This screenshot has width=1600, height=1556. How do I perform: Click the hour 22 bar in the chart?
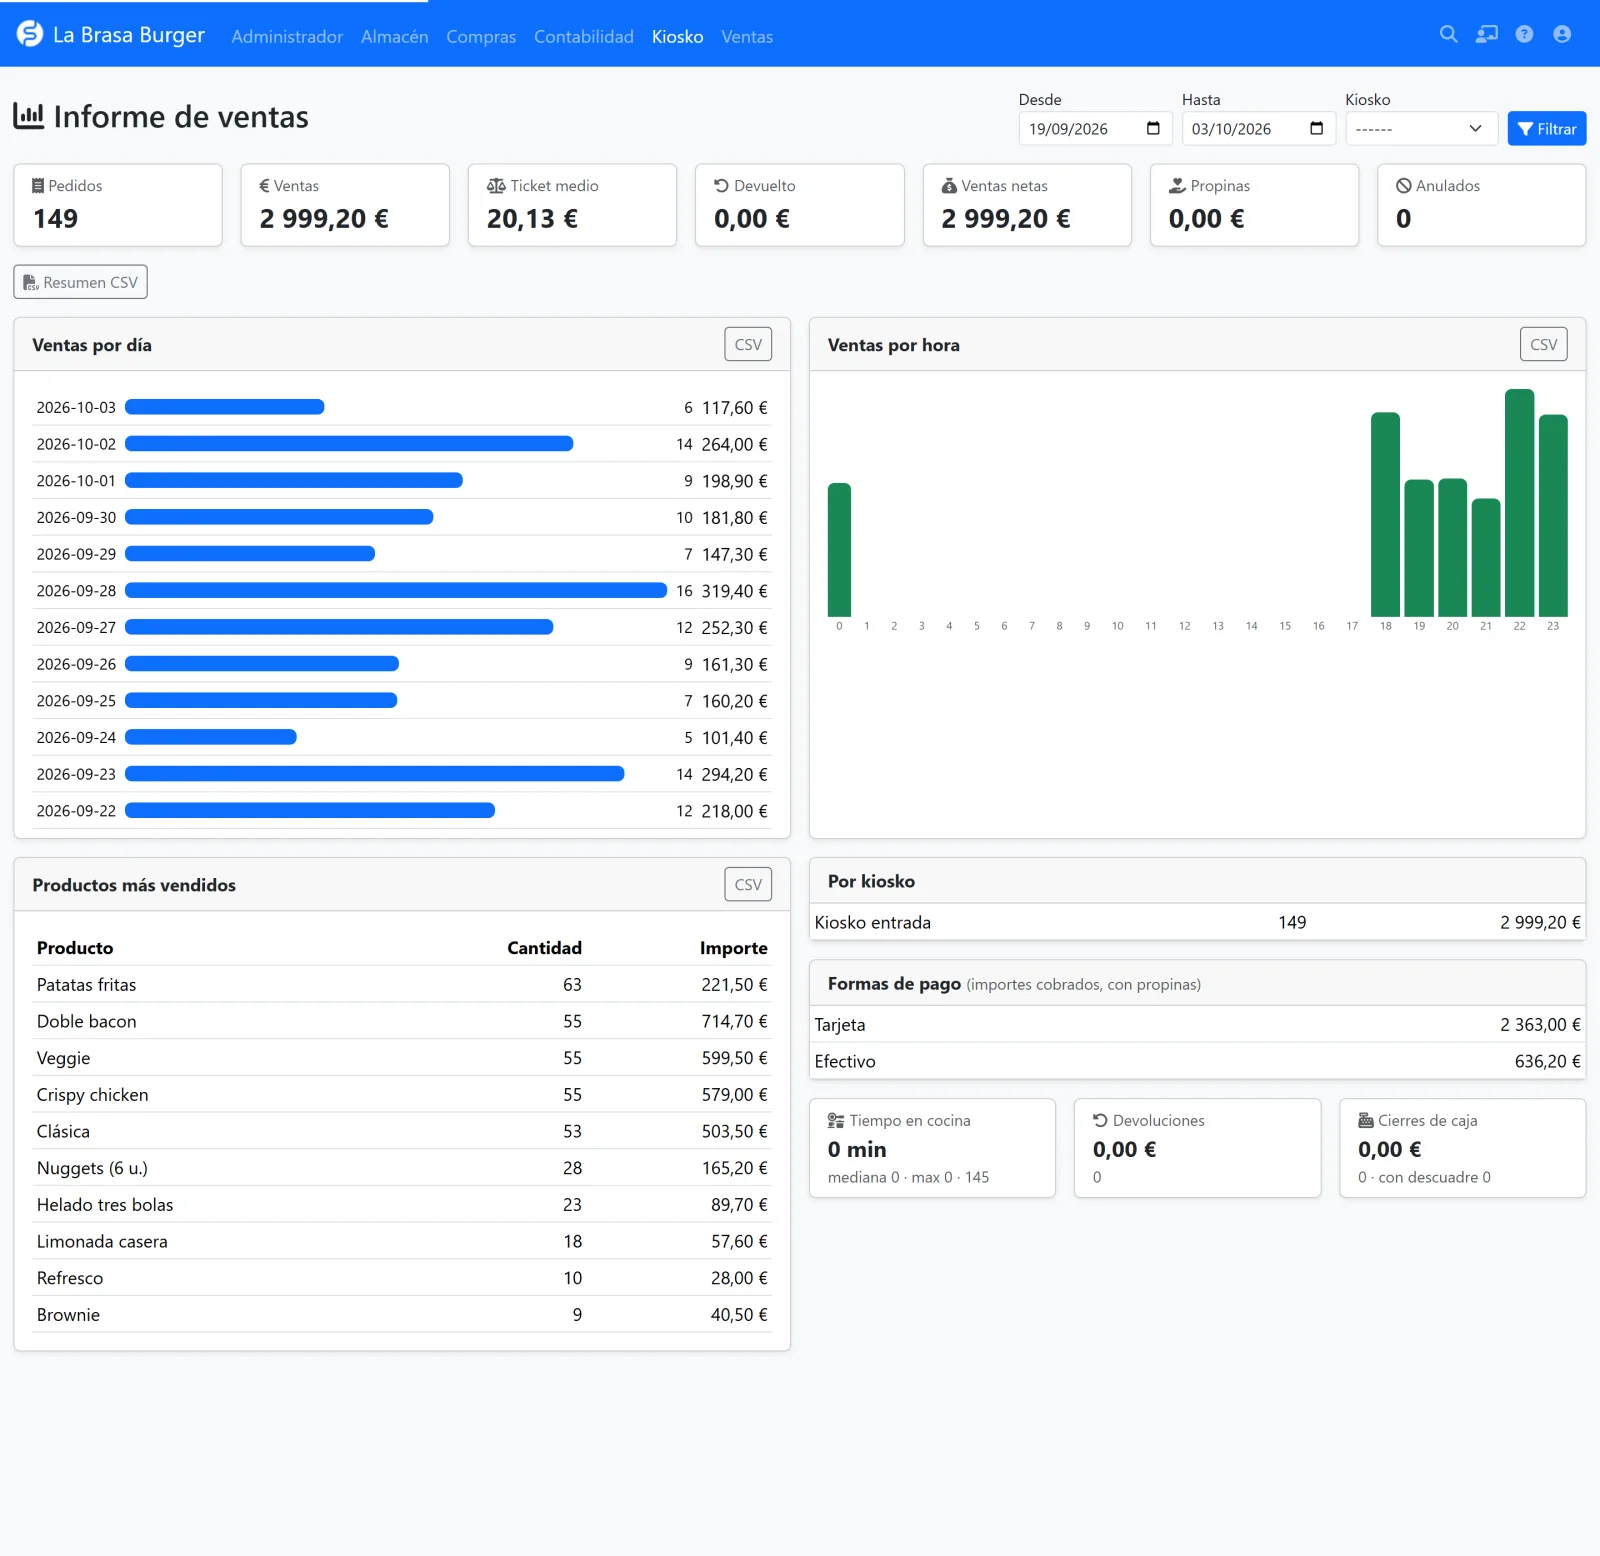[1519, 503]
